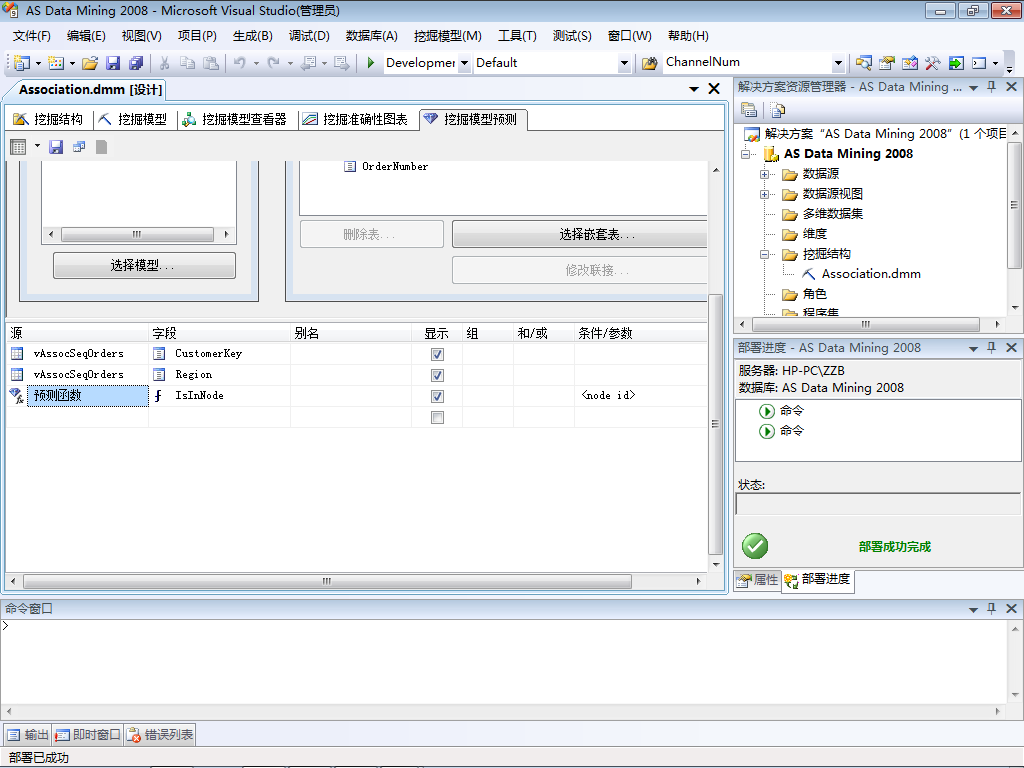Viewport: 1024px width, 768px height.
Task: Click the 状态 status text field
Action: pyautogui.click(x=878, y=504)
